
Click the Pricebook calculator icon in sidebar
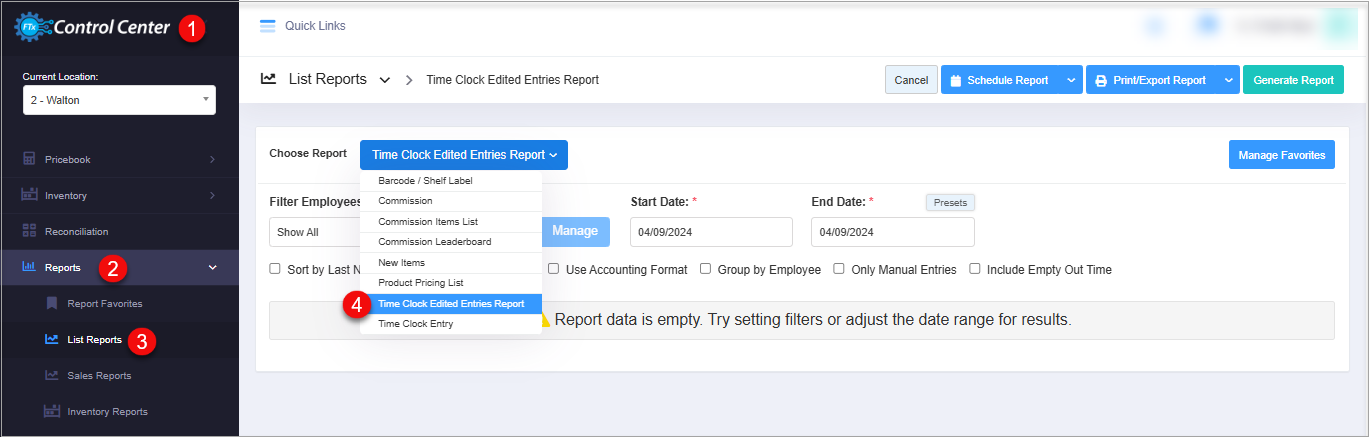pos(29,159)
